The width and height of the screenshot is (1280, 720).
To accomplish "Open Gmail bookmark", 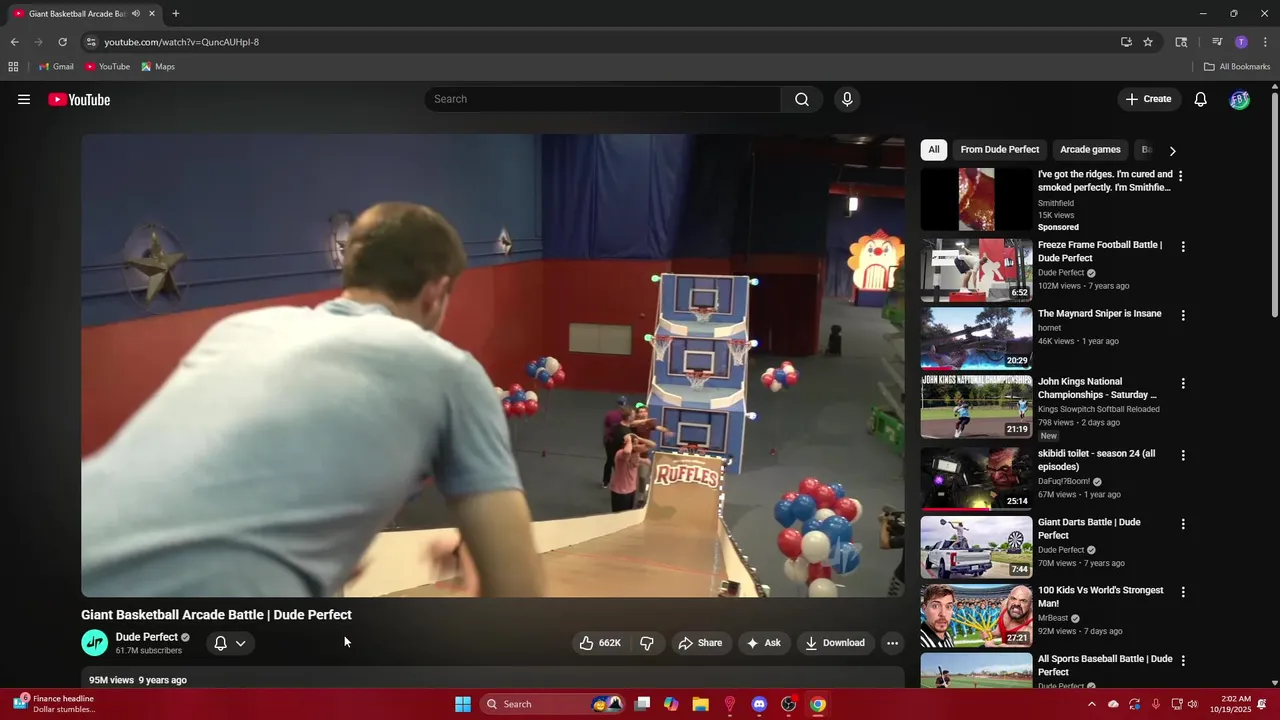I will 56,67.
